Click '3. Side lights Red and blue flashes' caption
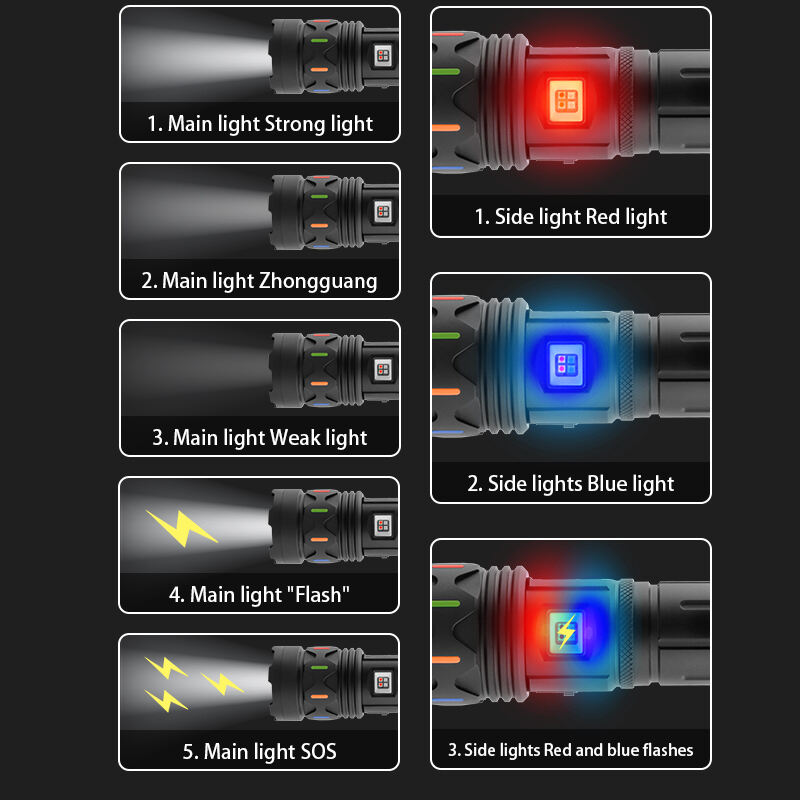Image resolution: width=800 pixels, height=800 pixels. (x=570, y=750)
